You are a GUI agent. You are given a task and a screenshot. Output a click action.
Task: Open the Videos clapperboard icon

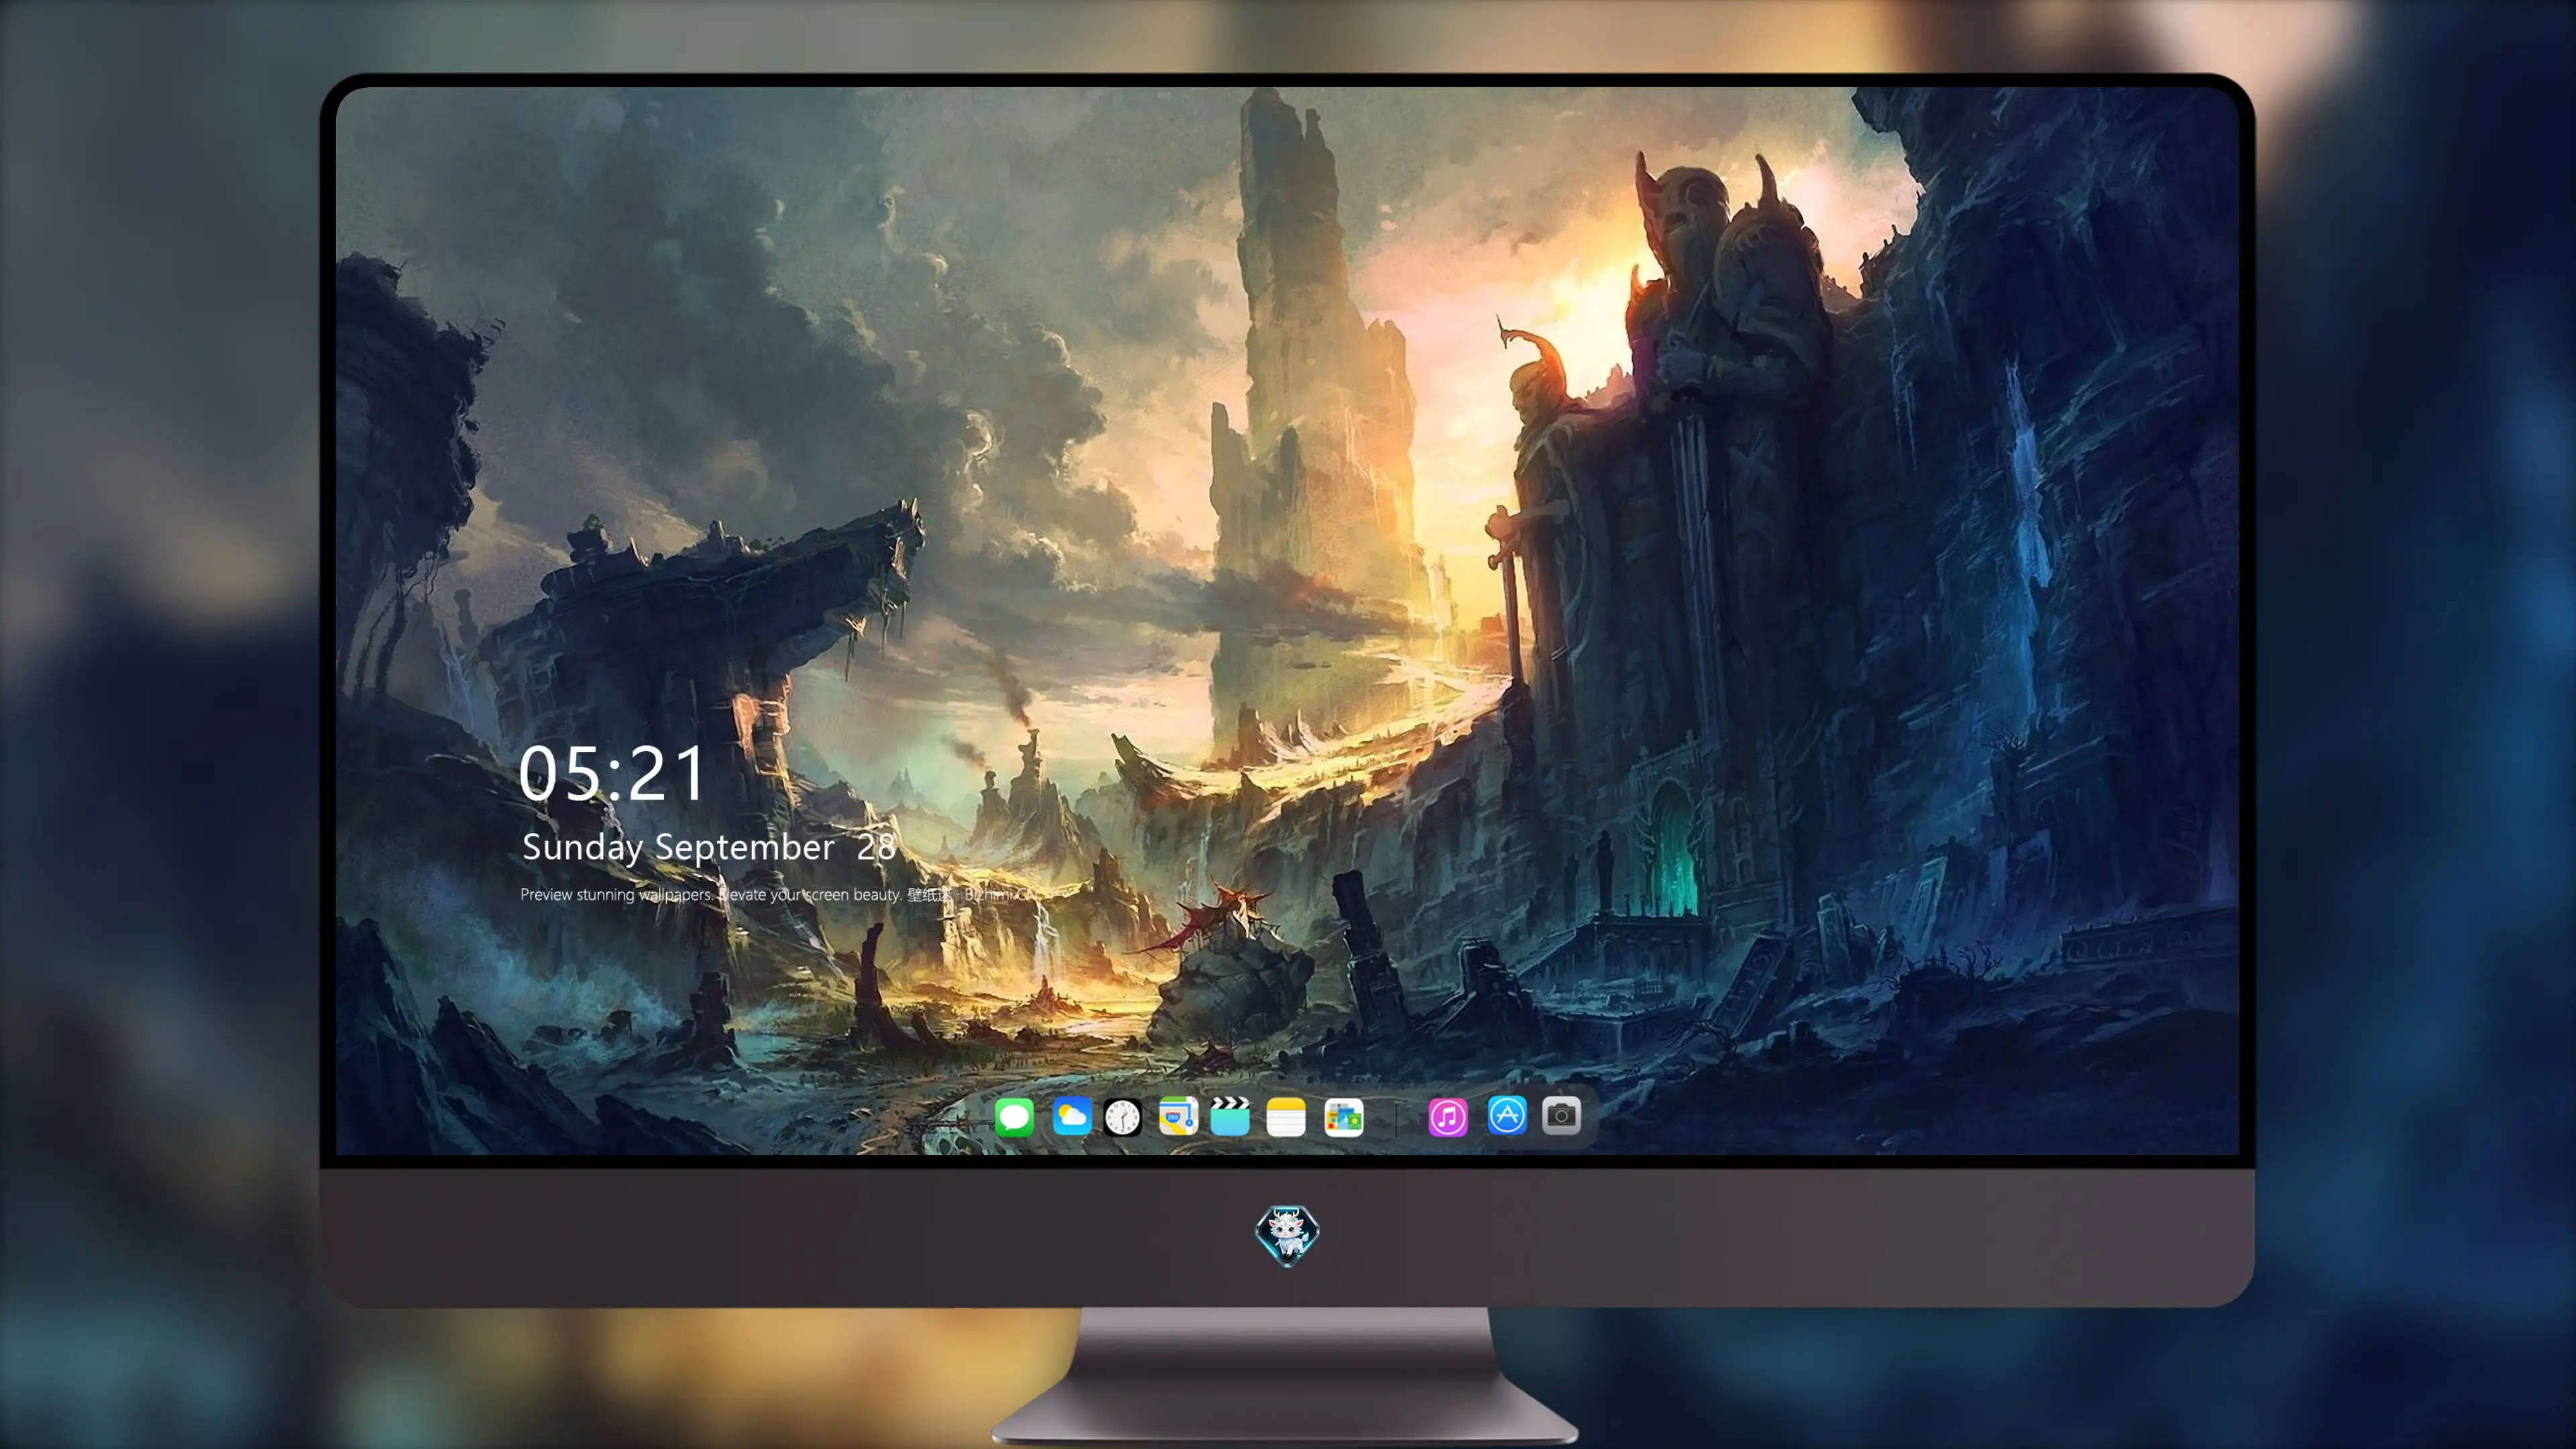pos(1230,1116)
